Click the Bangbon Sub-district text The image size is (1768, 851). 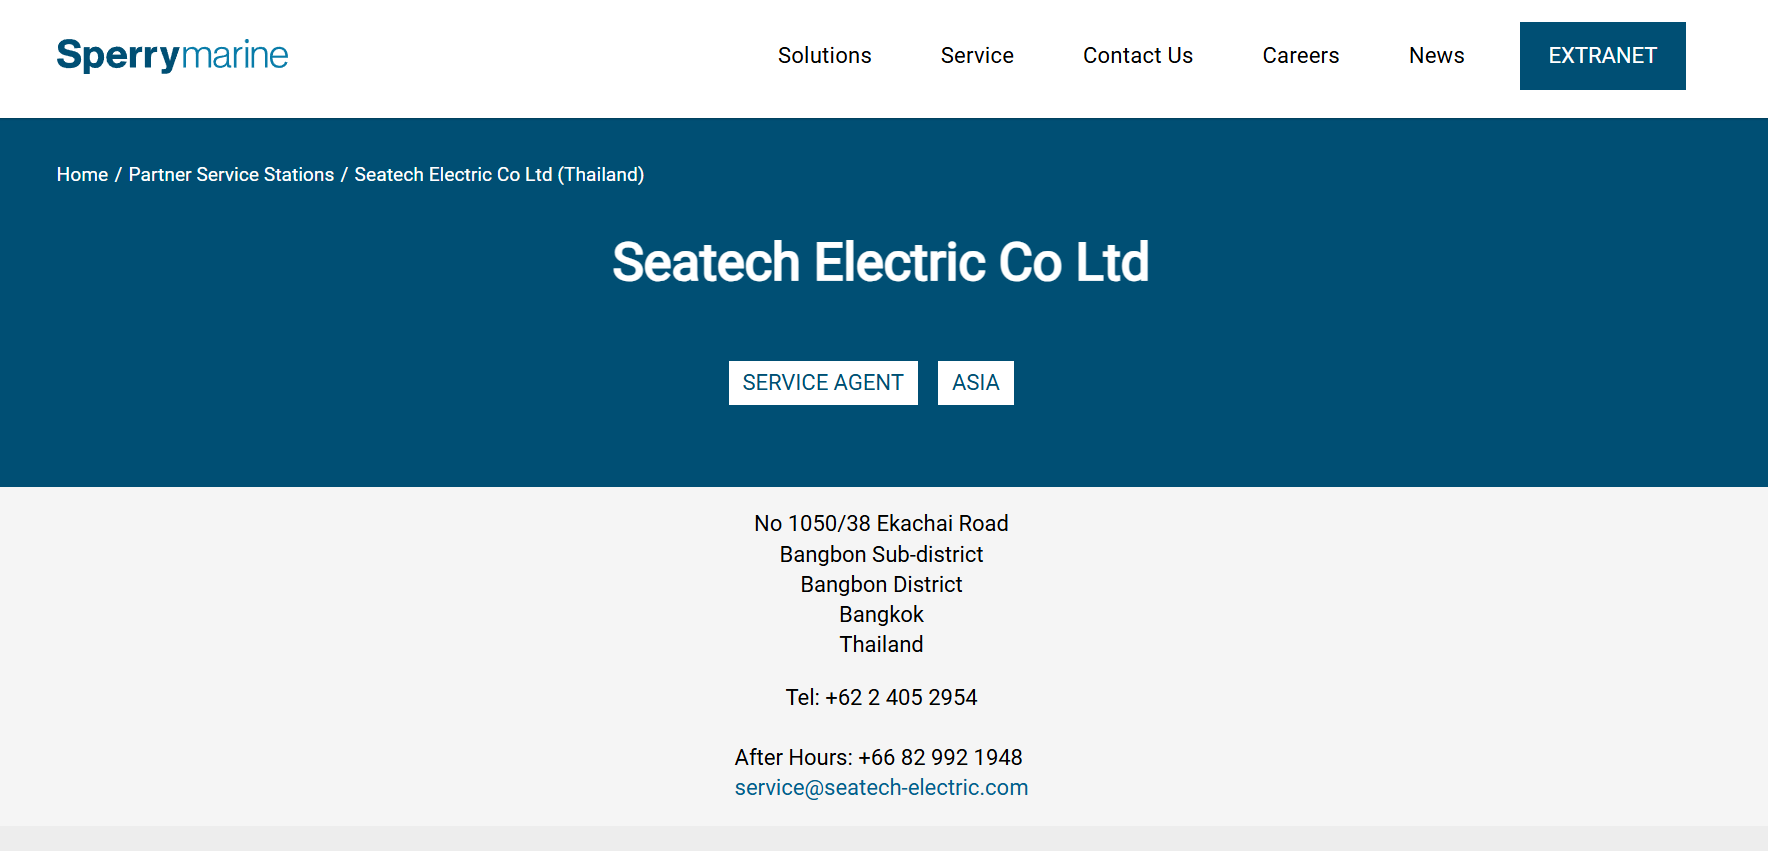click(x=881, y=555)
